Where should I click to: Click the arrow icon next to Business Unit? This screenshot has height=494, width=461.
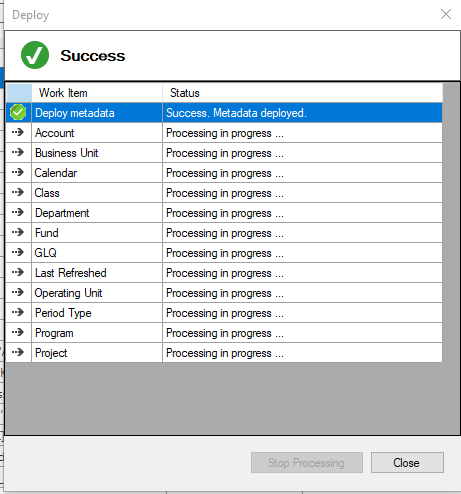click(18, 152)
